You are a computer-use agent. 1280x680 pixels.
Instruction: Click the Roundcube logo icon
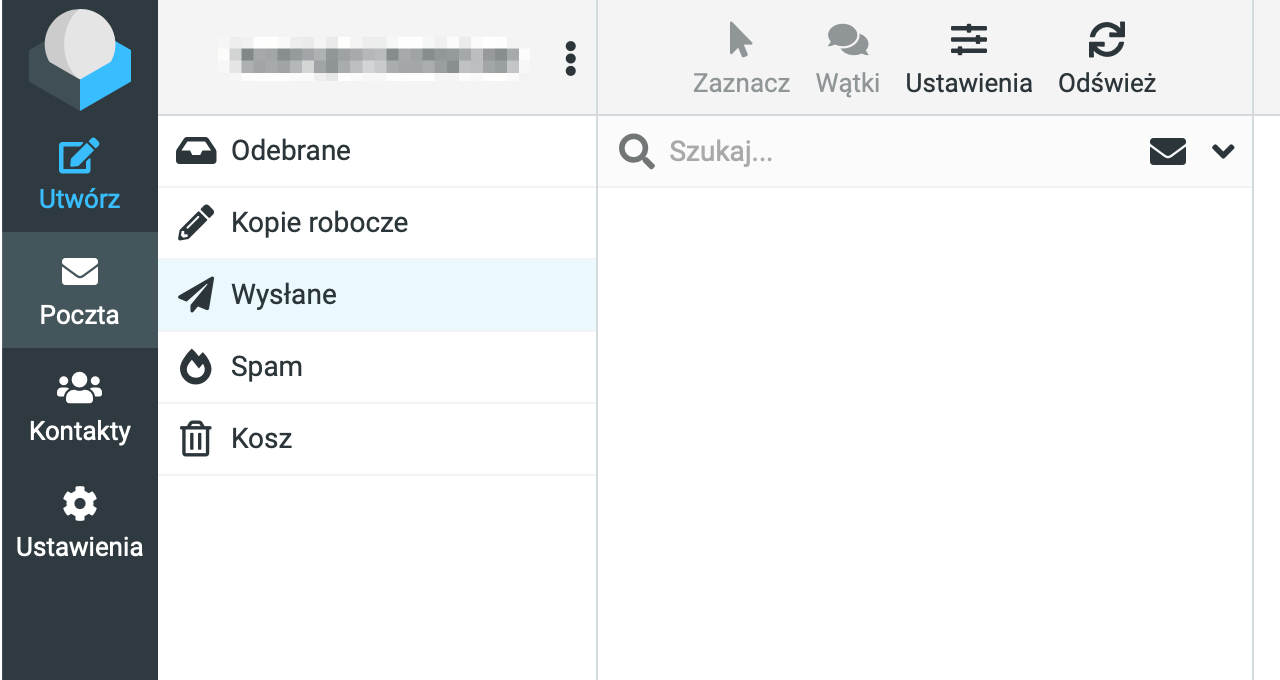point(80,58)
